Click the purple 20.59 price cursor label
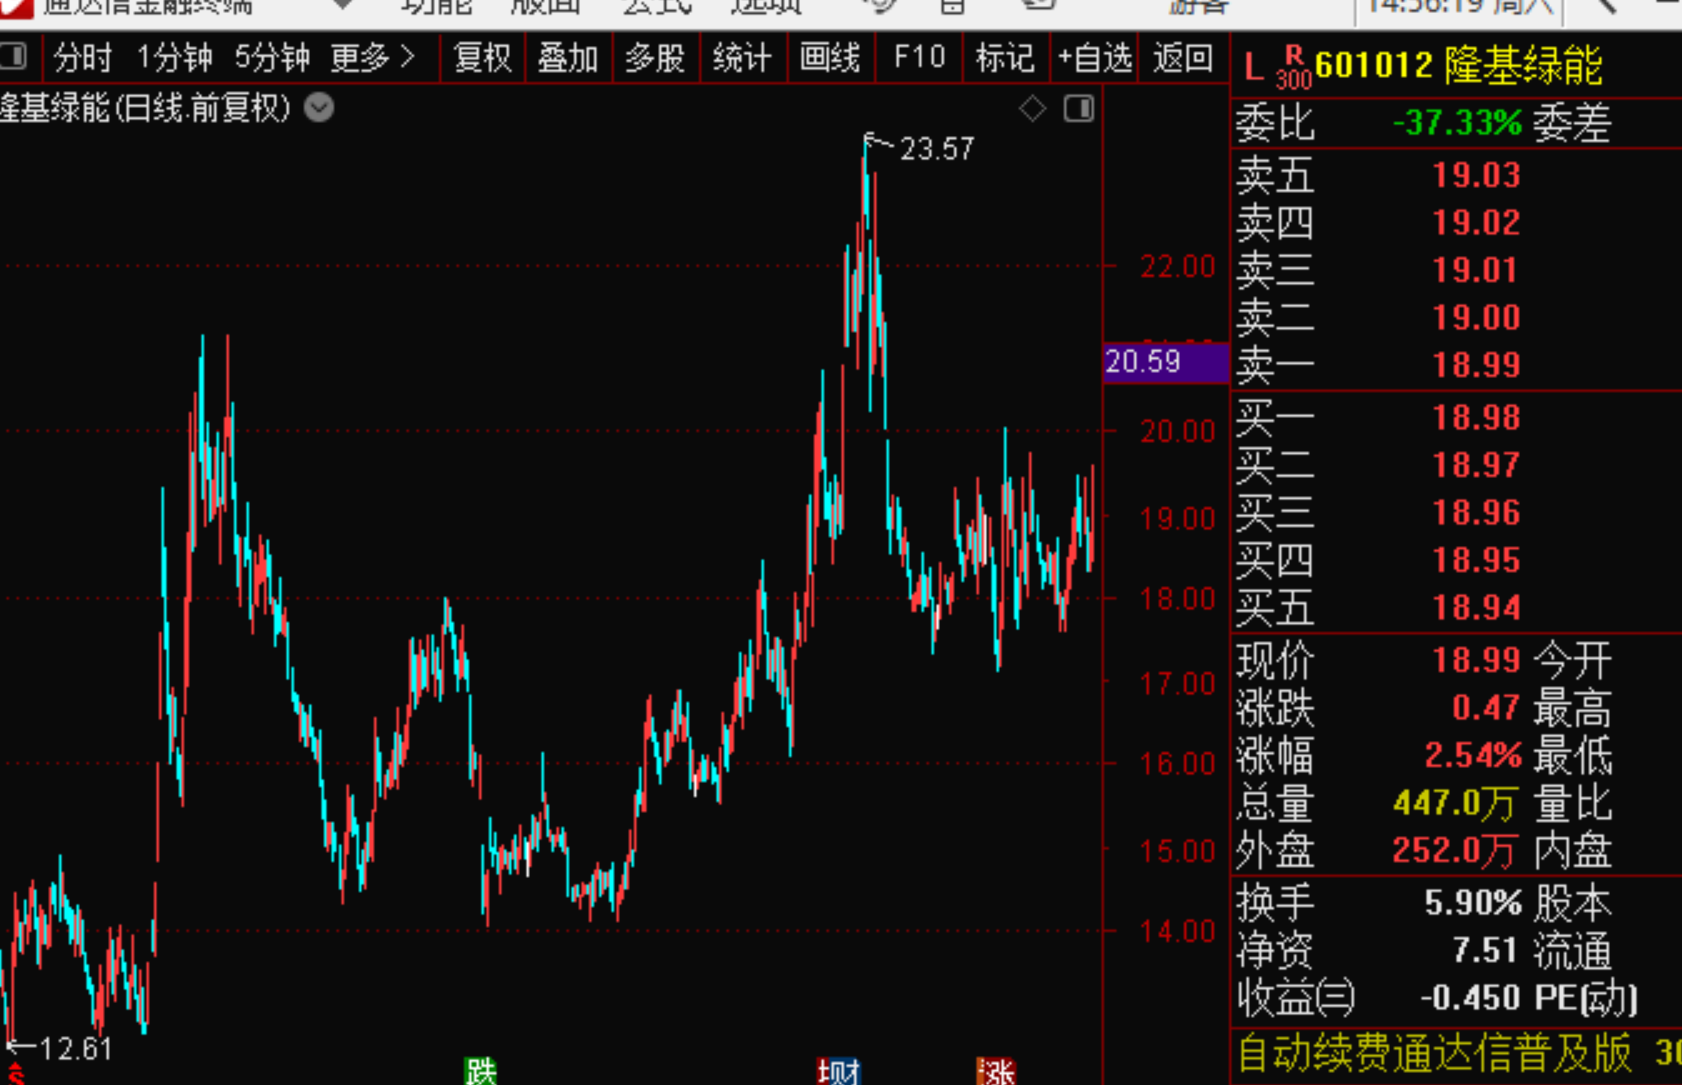 (1166, 362)
